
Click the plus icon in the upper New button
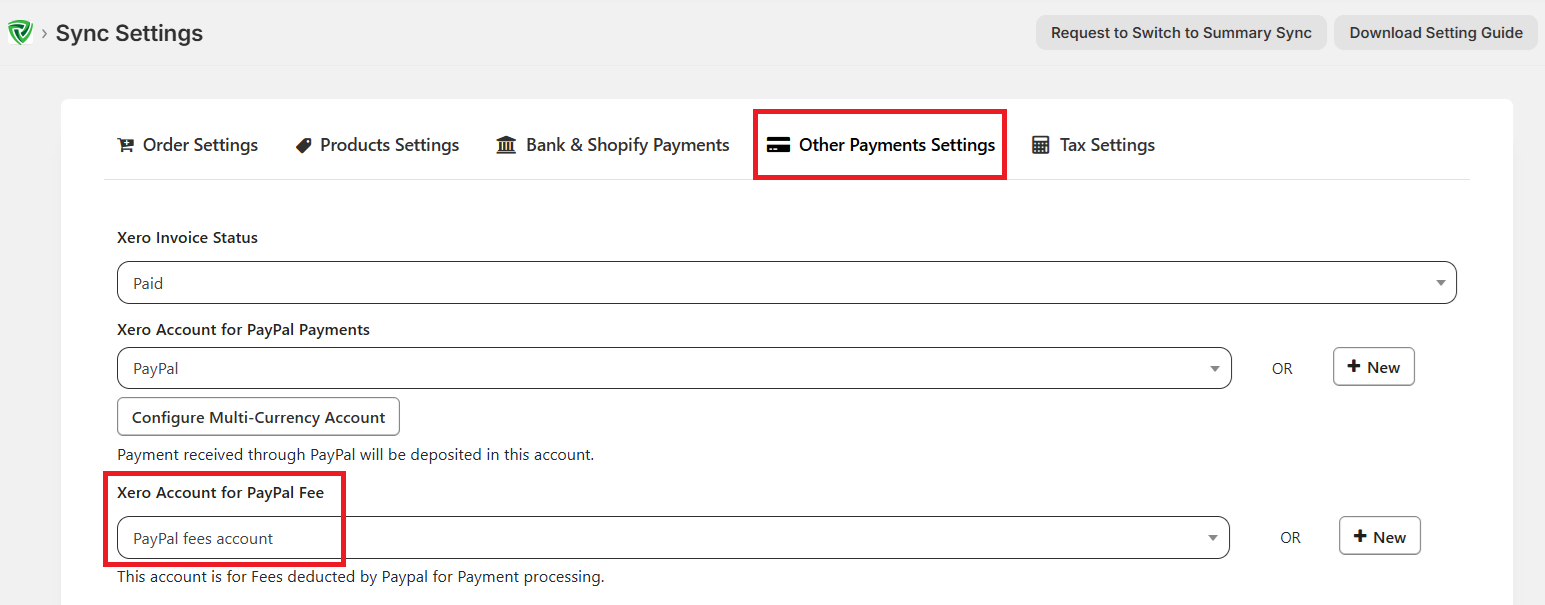(1357, 366)
